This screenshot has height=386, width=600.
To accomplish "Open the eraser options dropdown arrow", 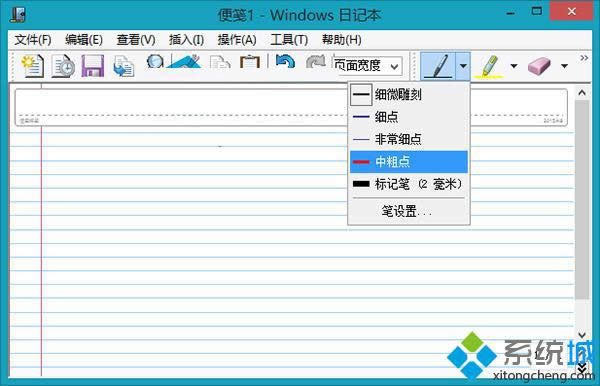I will [x=564, y=66].
